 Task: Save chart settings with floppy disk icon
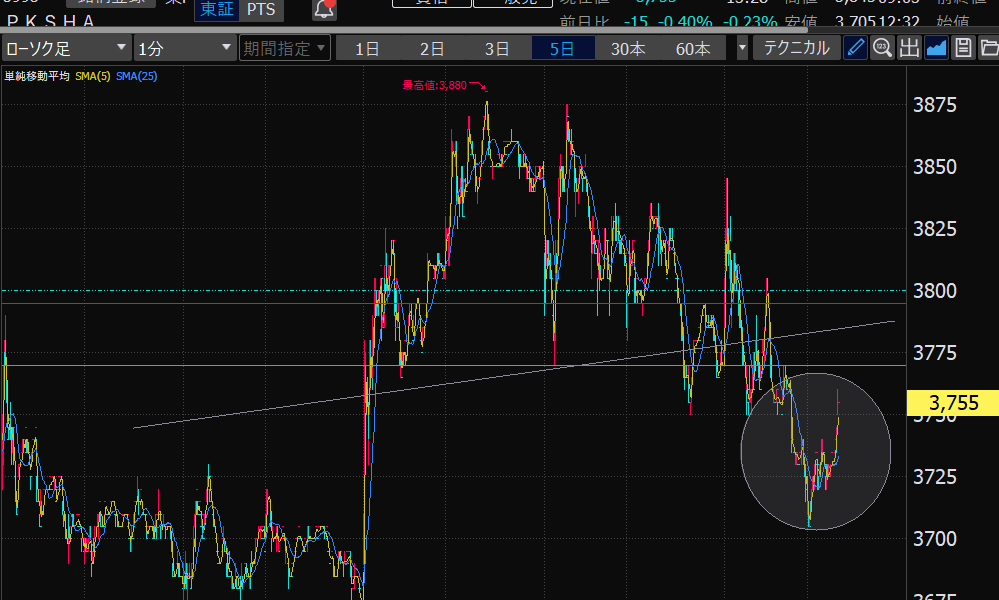962,48
